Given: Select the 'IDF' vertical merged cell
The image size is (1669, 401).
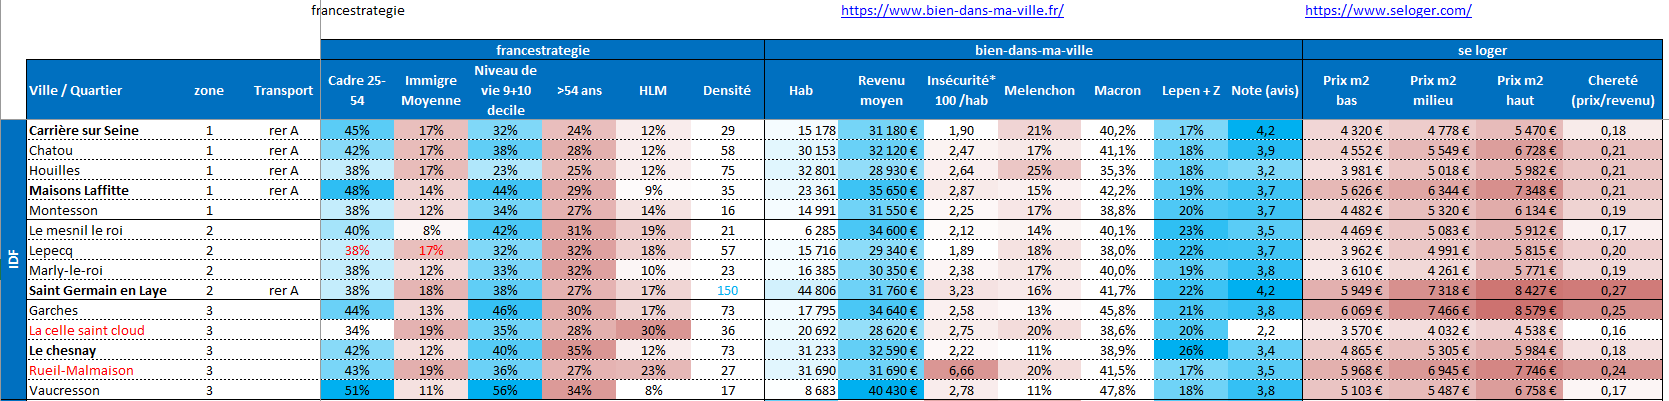Looking at the screenshot, I should tap(13, 260).
